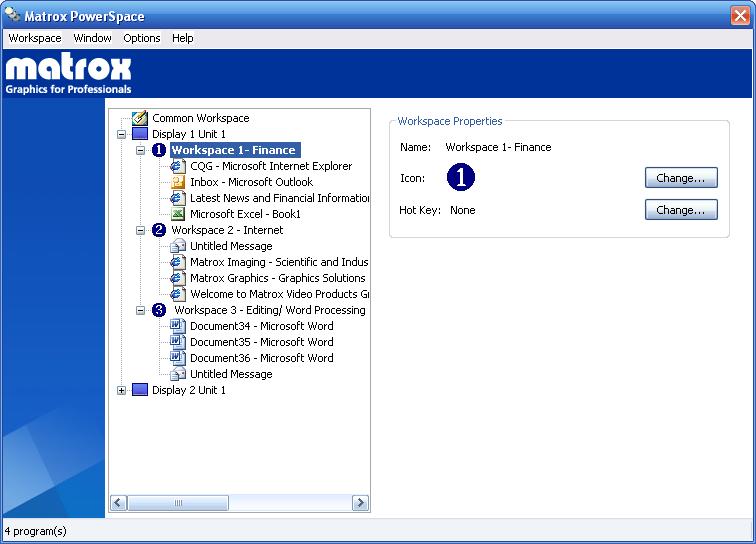Image resolution: width=756 pixels, height=544 pixels.
Task: Click the horizontal scrollbar thumb of the tree
Action: click(x=178, y=503)
